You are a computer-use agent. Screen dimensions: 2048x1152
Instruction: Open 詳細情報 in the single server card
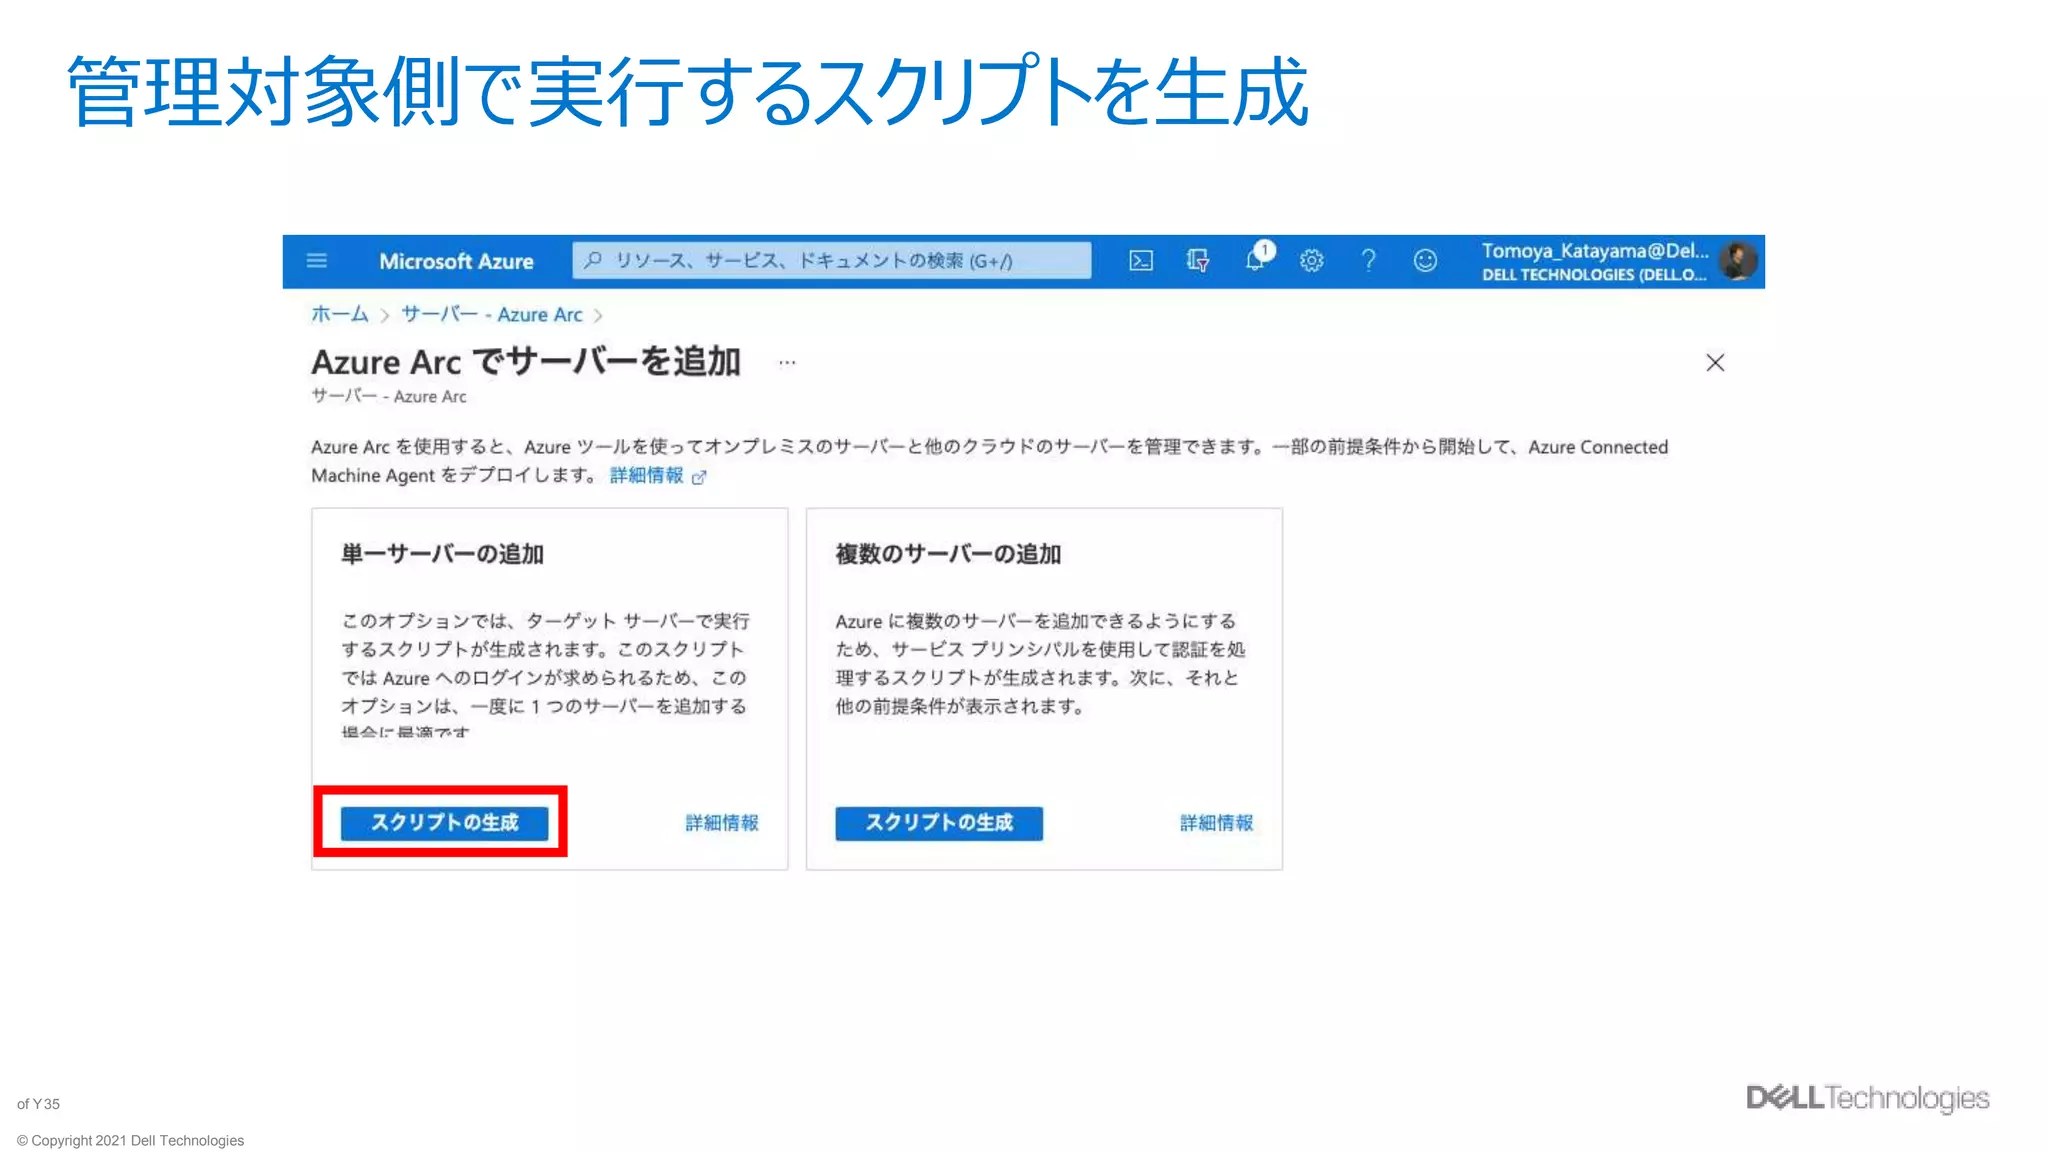click(722, 823)
